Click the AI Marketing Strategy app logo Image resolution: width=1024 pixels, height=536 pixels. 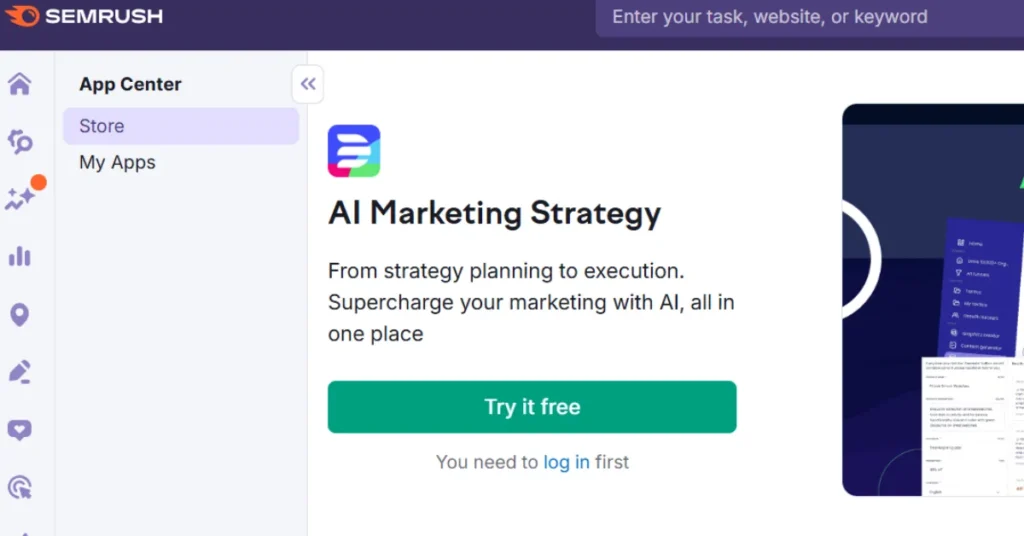[354, 151]
